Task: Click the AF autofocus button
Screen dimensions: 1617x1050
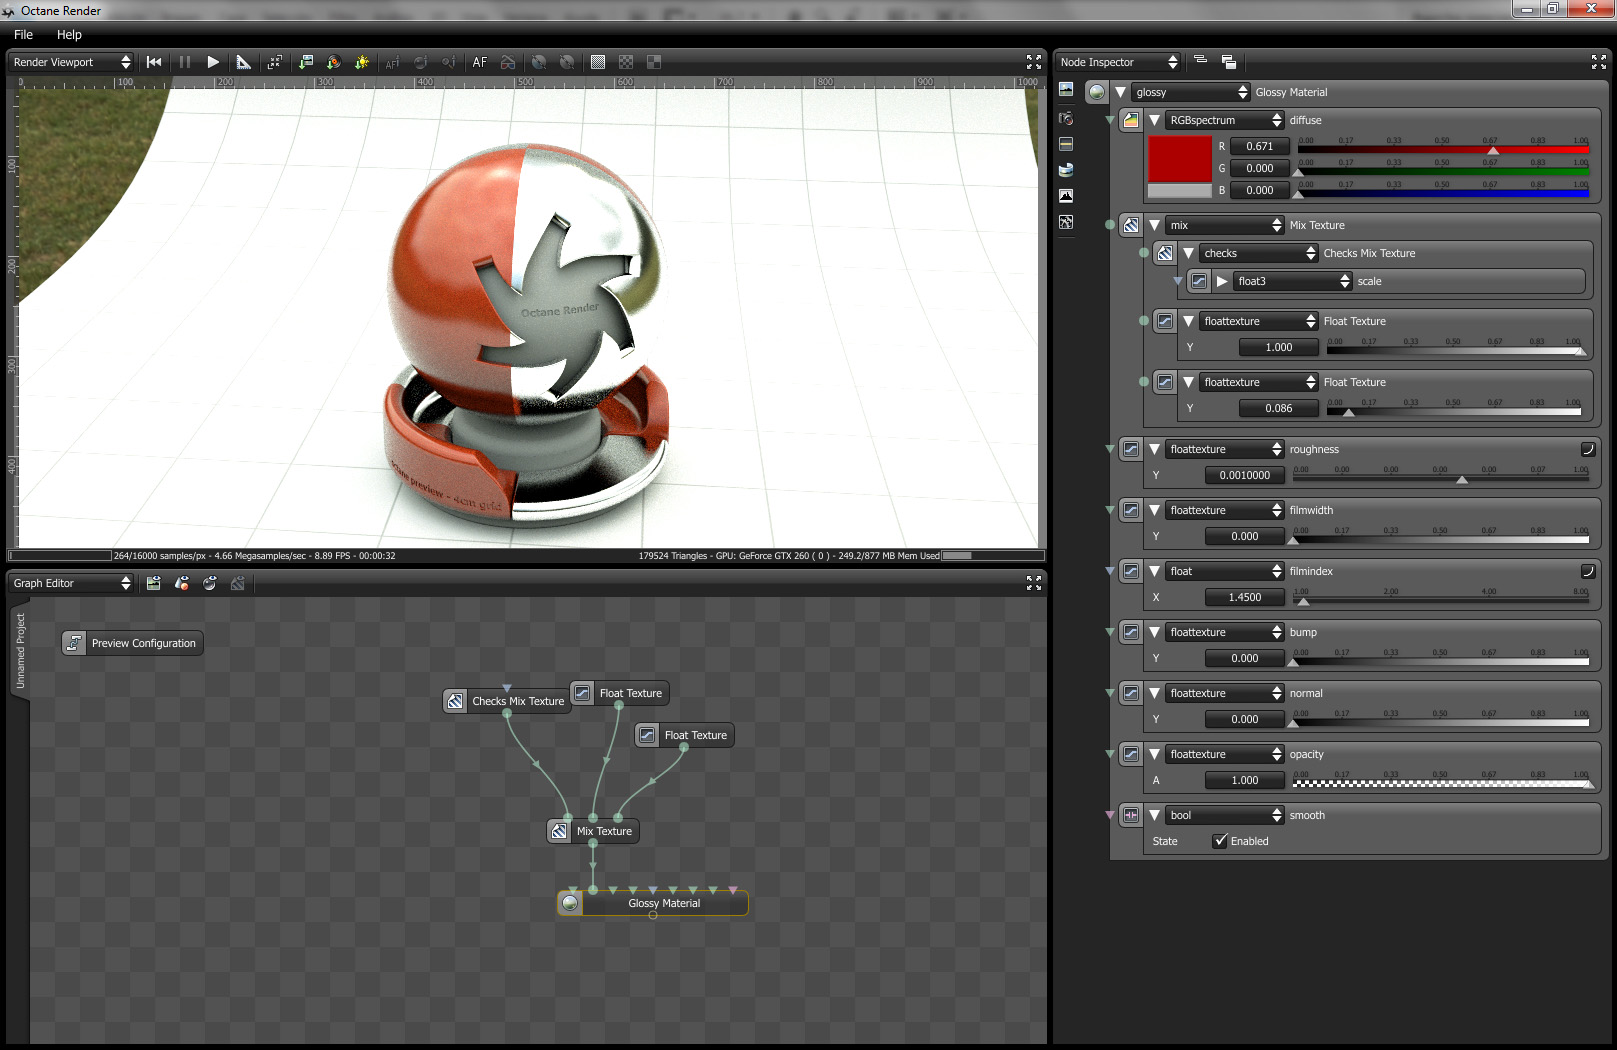Action: tap(480, 62)
